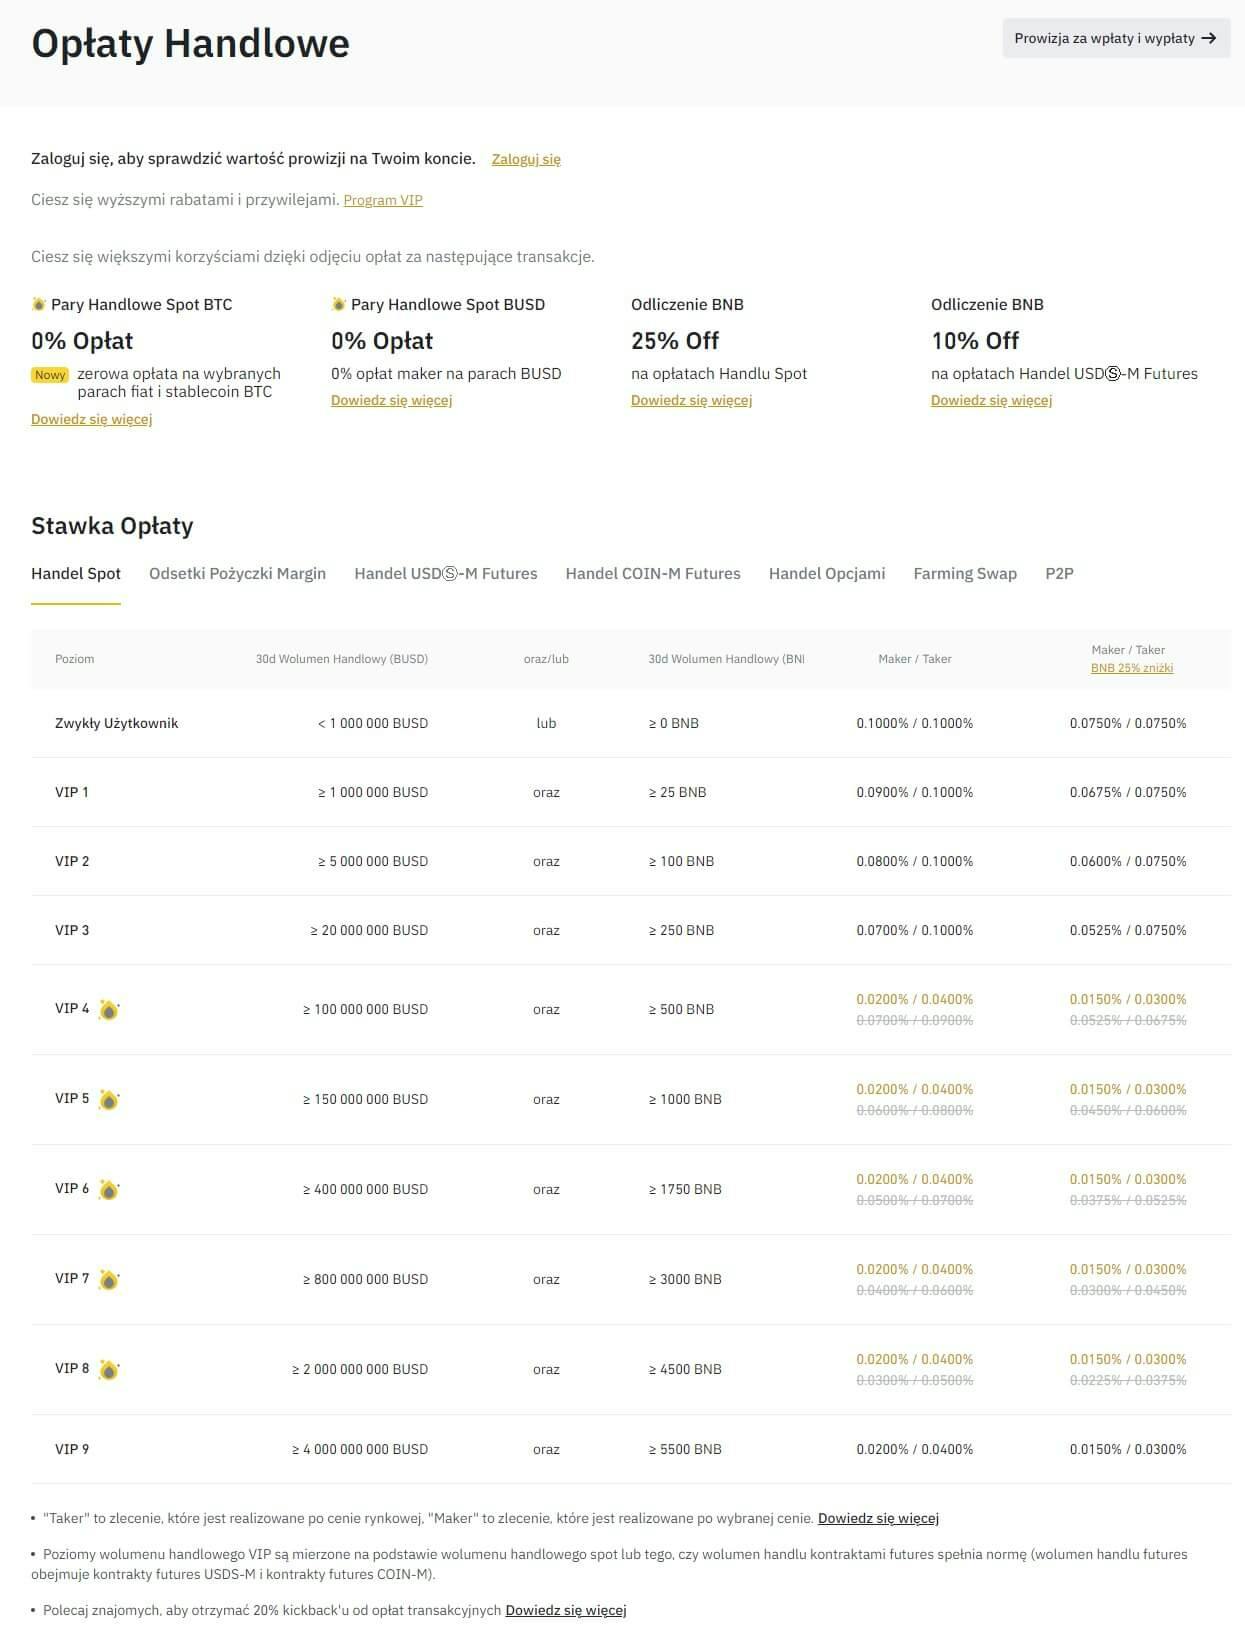Click the '≥ 1750 BNB' cell
The image size is (1245, 1652).
(685, 1189)
